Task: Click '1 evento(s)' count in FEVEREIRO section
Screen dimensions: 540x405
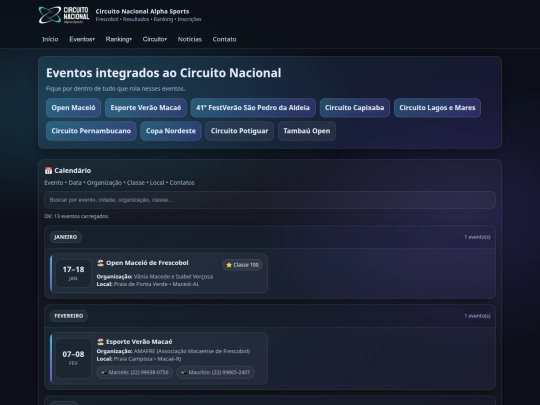Action: click(x=477, y=316)
